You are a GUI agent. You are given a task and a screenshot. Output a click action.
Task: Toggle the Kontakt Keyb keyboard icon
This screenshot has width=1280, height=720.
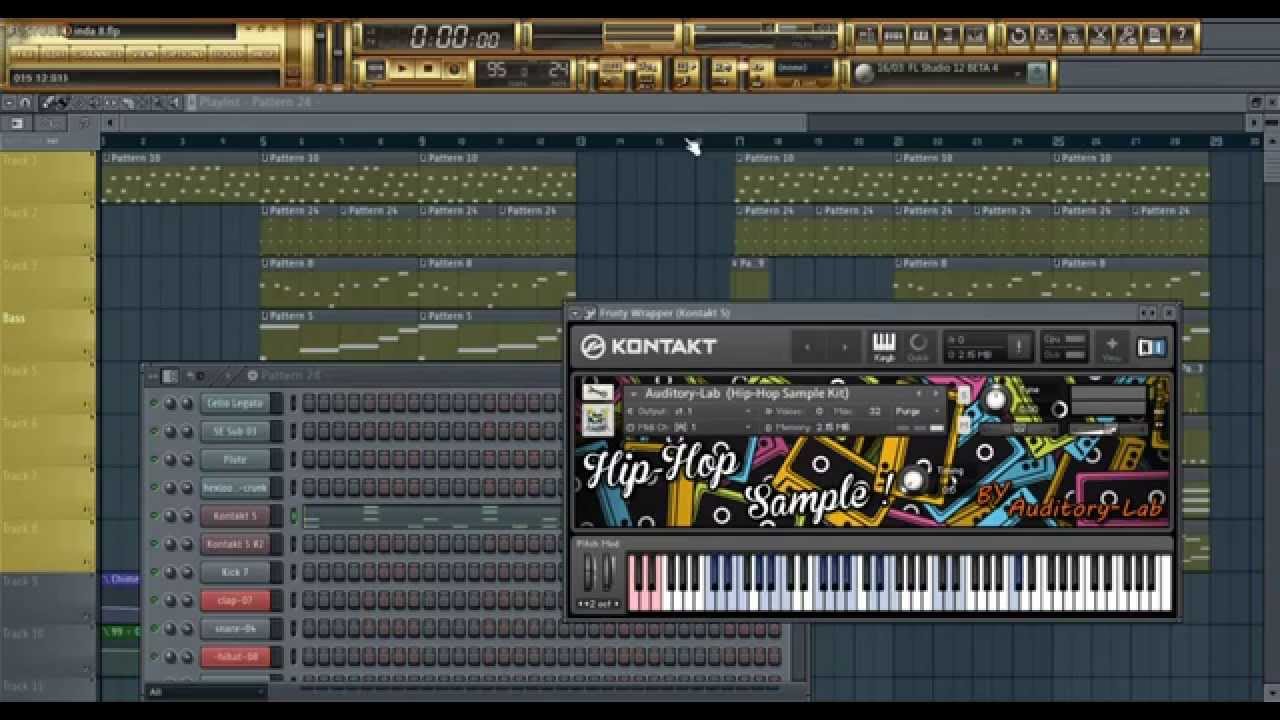[884, 347]
